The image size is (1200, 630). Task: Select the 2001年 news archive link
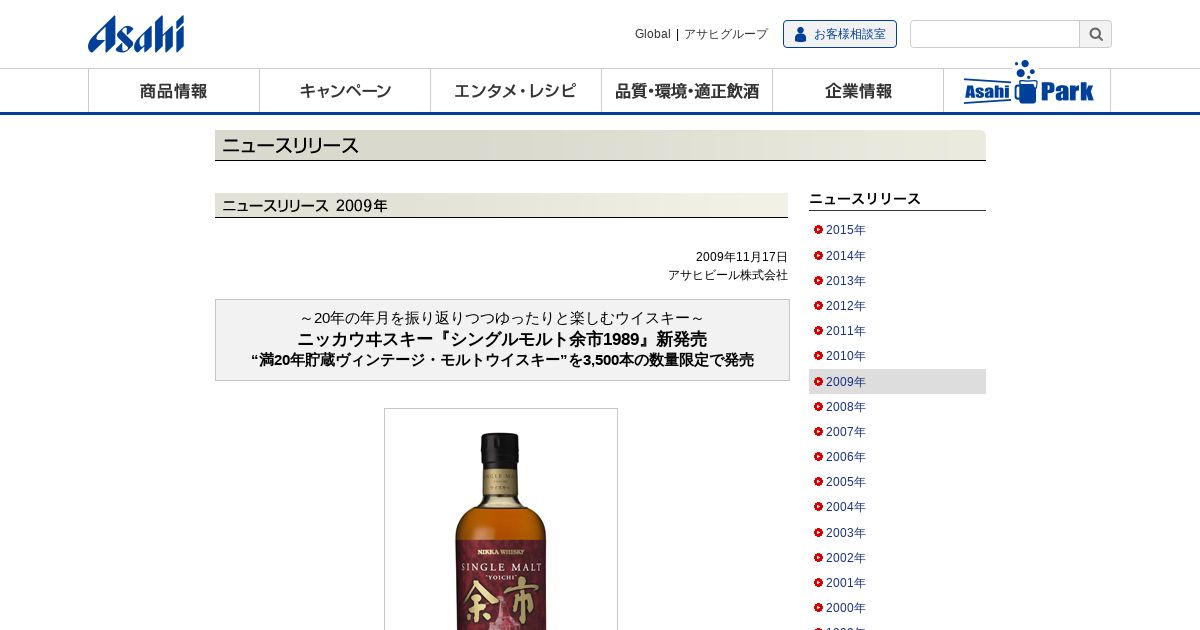tap(846, 583)
